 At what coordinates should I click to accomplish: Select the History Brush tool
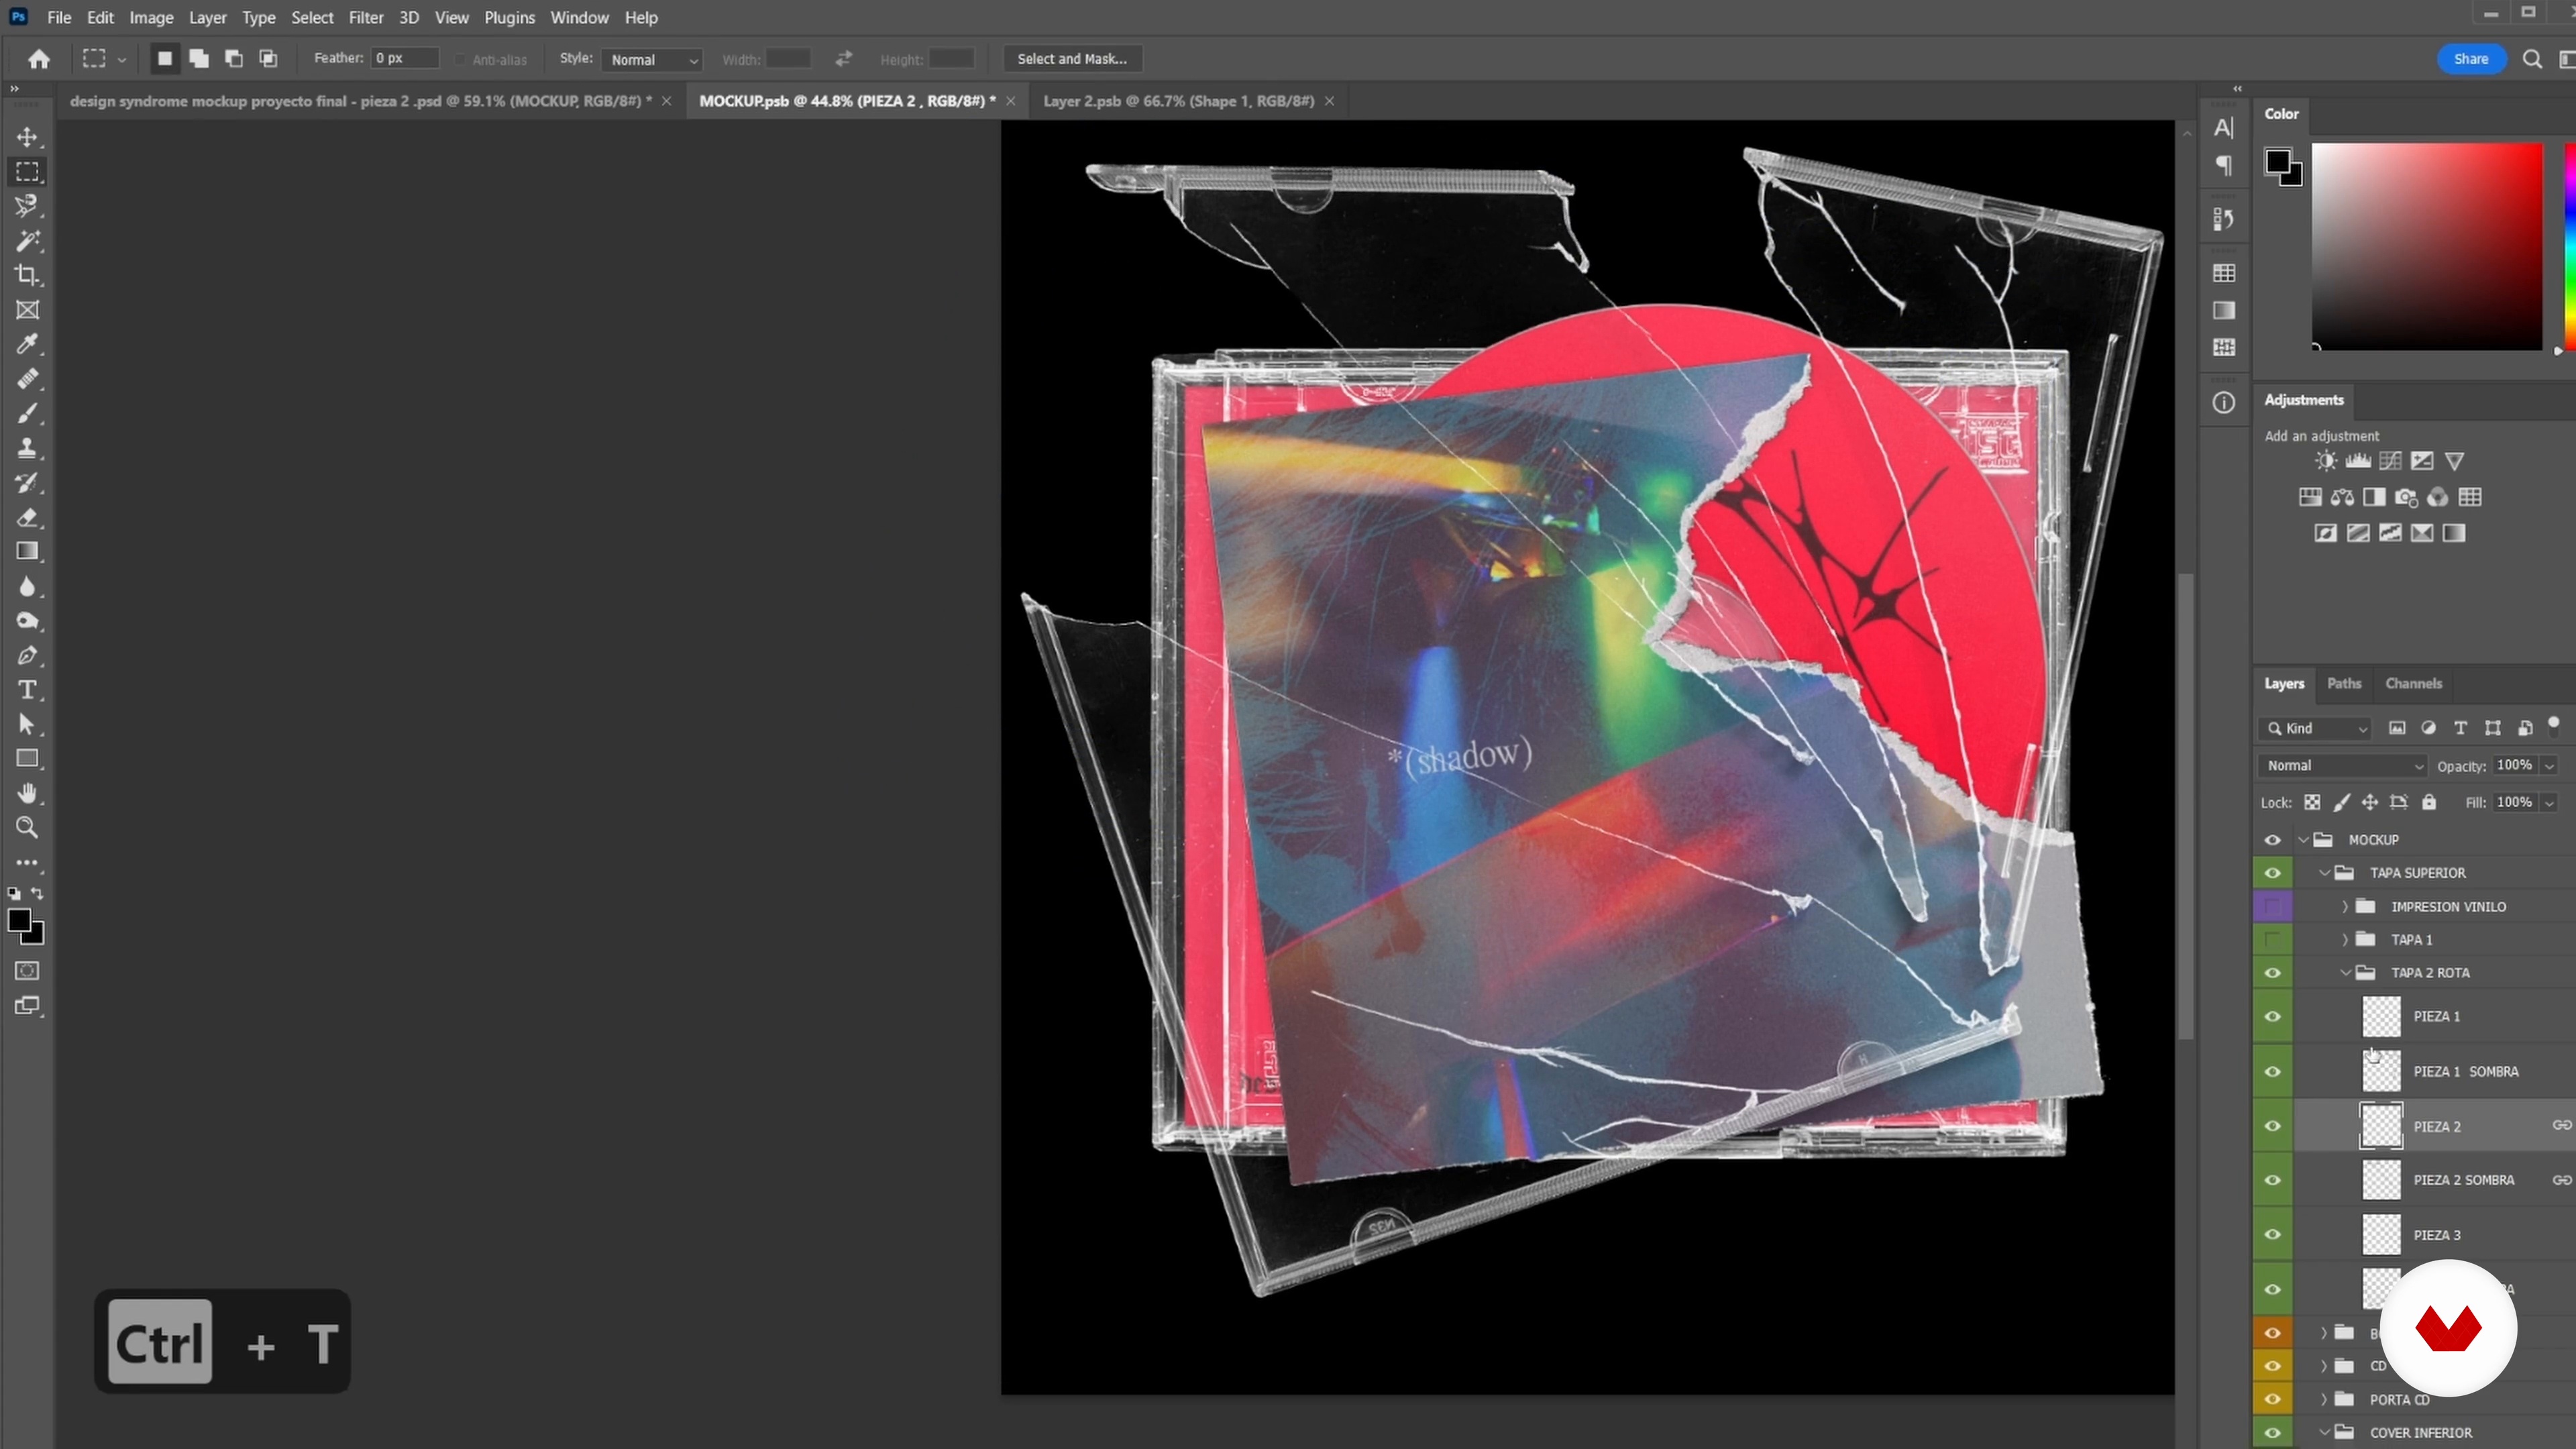(x=27, y=483)
